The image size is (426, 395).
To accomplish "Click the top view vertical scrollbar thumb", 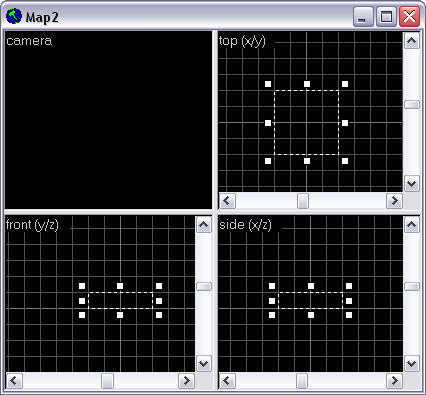I will tap(412, 105).
